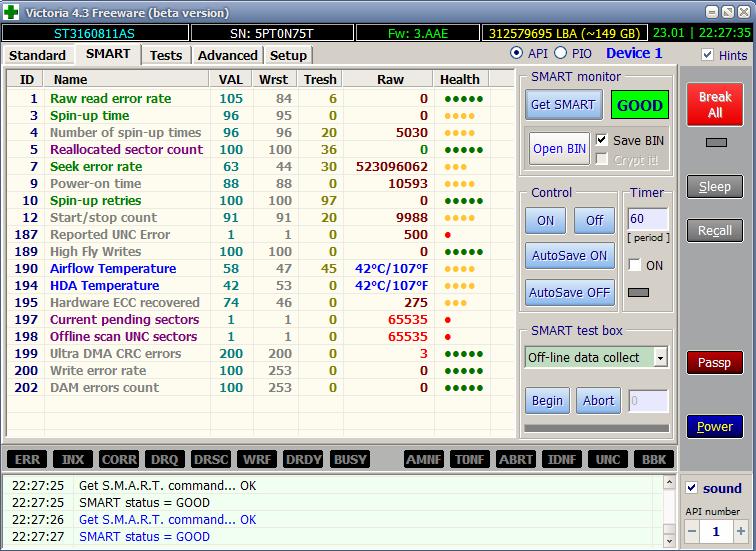Go to the Setup tab
The width and height of the screenshot is (756, 551).
click(288, 55)
